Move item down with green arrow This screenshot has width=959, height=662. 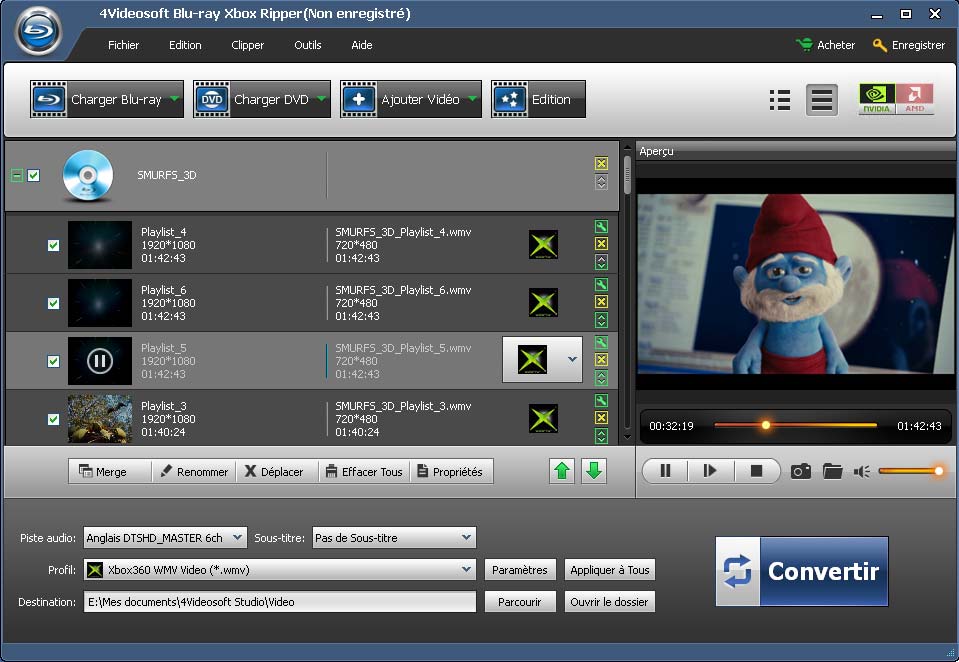594,471
